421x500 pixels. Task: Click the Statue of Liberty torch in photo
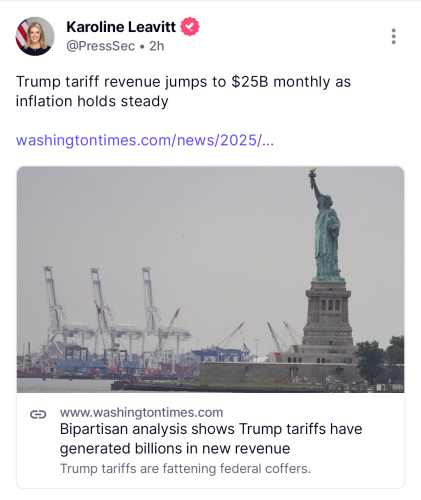pyautogui.click(x=312, y=173)
